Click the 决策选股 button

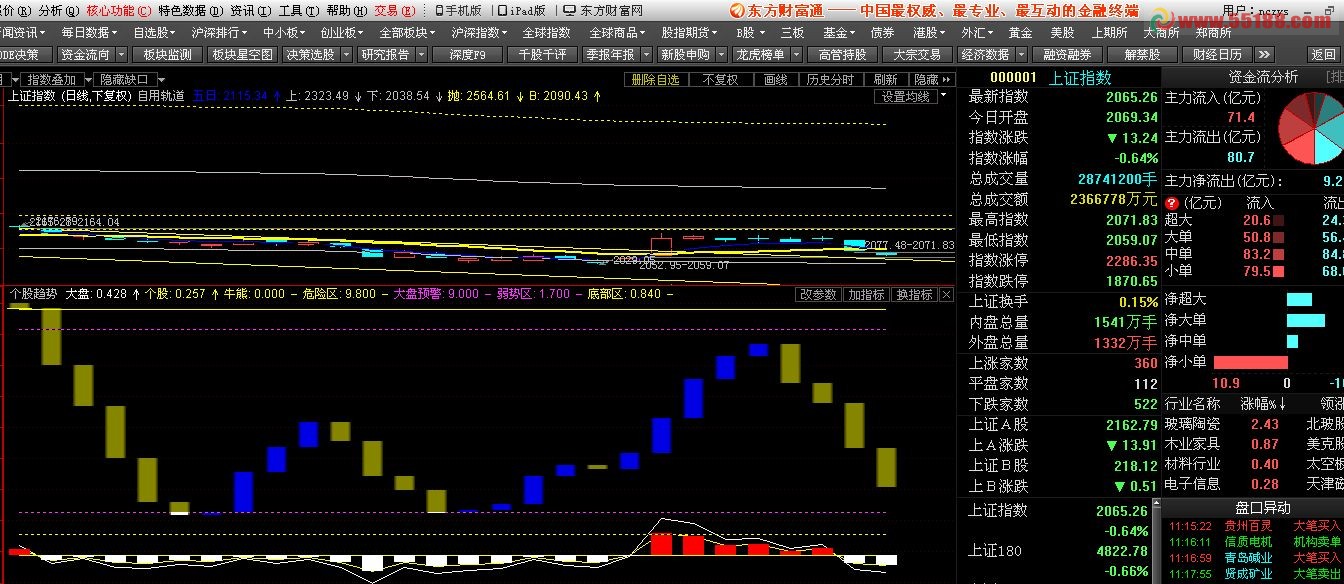[311, 55]
